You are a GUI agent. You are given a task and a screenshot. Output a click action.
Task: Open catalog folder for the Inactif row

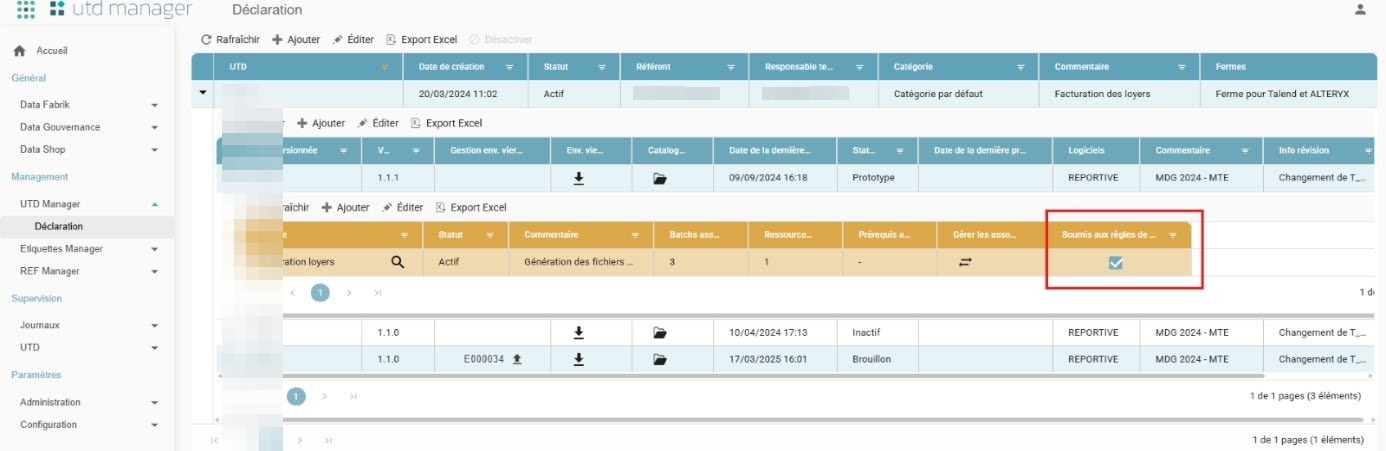click(x=660, y=332)
